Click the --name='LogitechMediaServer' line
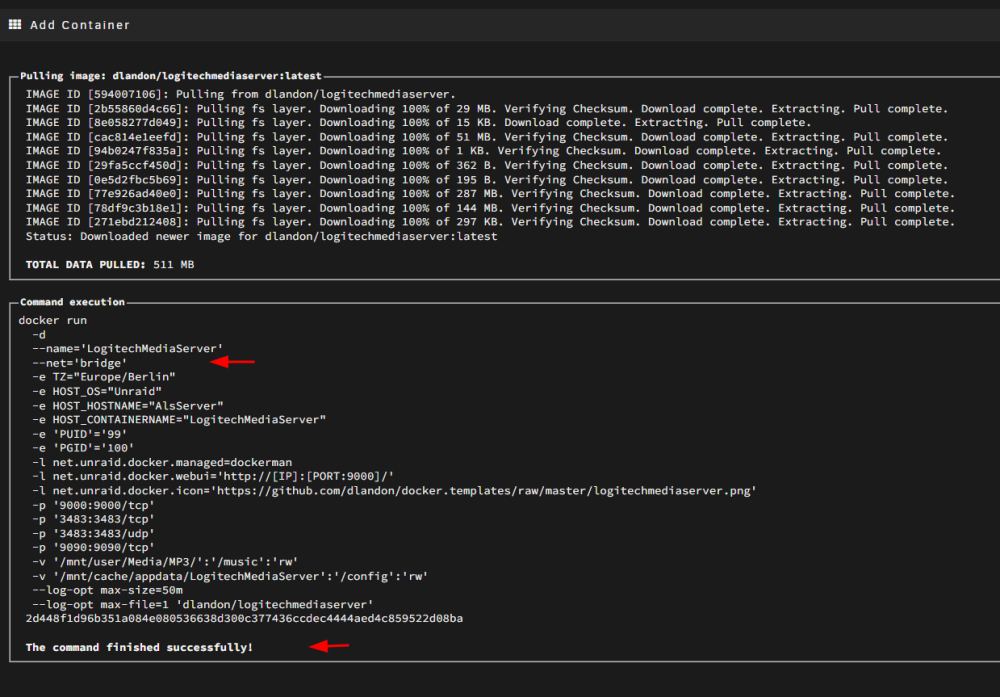This screenshot has height=697, width=1000. 128,349
